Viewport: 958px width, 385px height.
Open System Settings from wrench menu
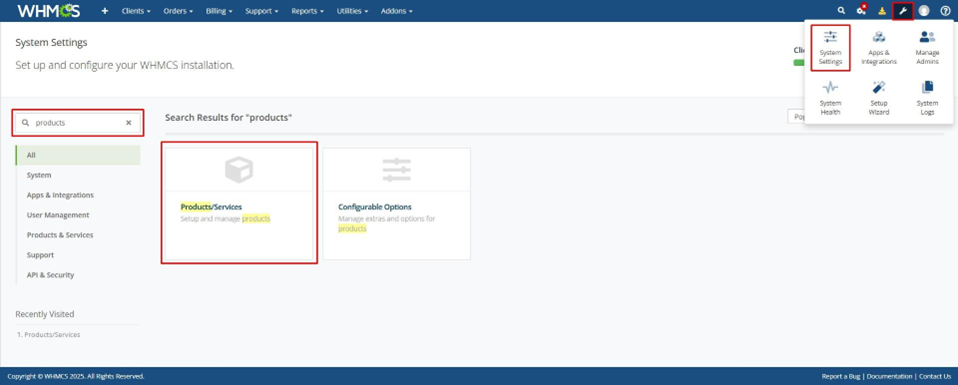pyautogui.click(x=830, y=48)
